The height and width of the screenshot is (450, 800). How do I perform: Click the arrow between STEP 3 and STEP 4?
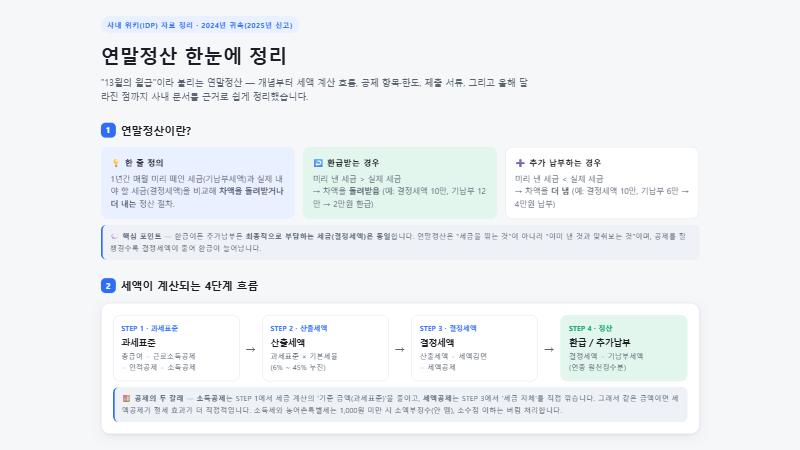pyautogui.click(x=549, y=349)
